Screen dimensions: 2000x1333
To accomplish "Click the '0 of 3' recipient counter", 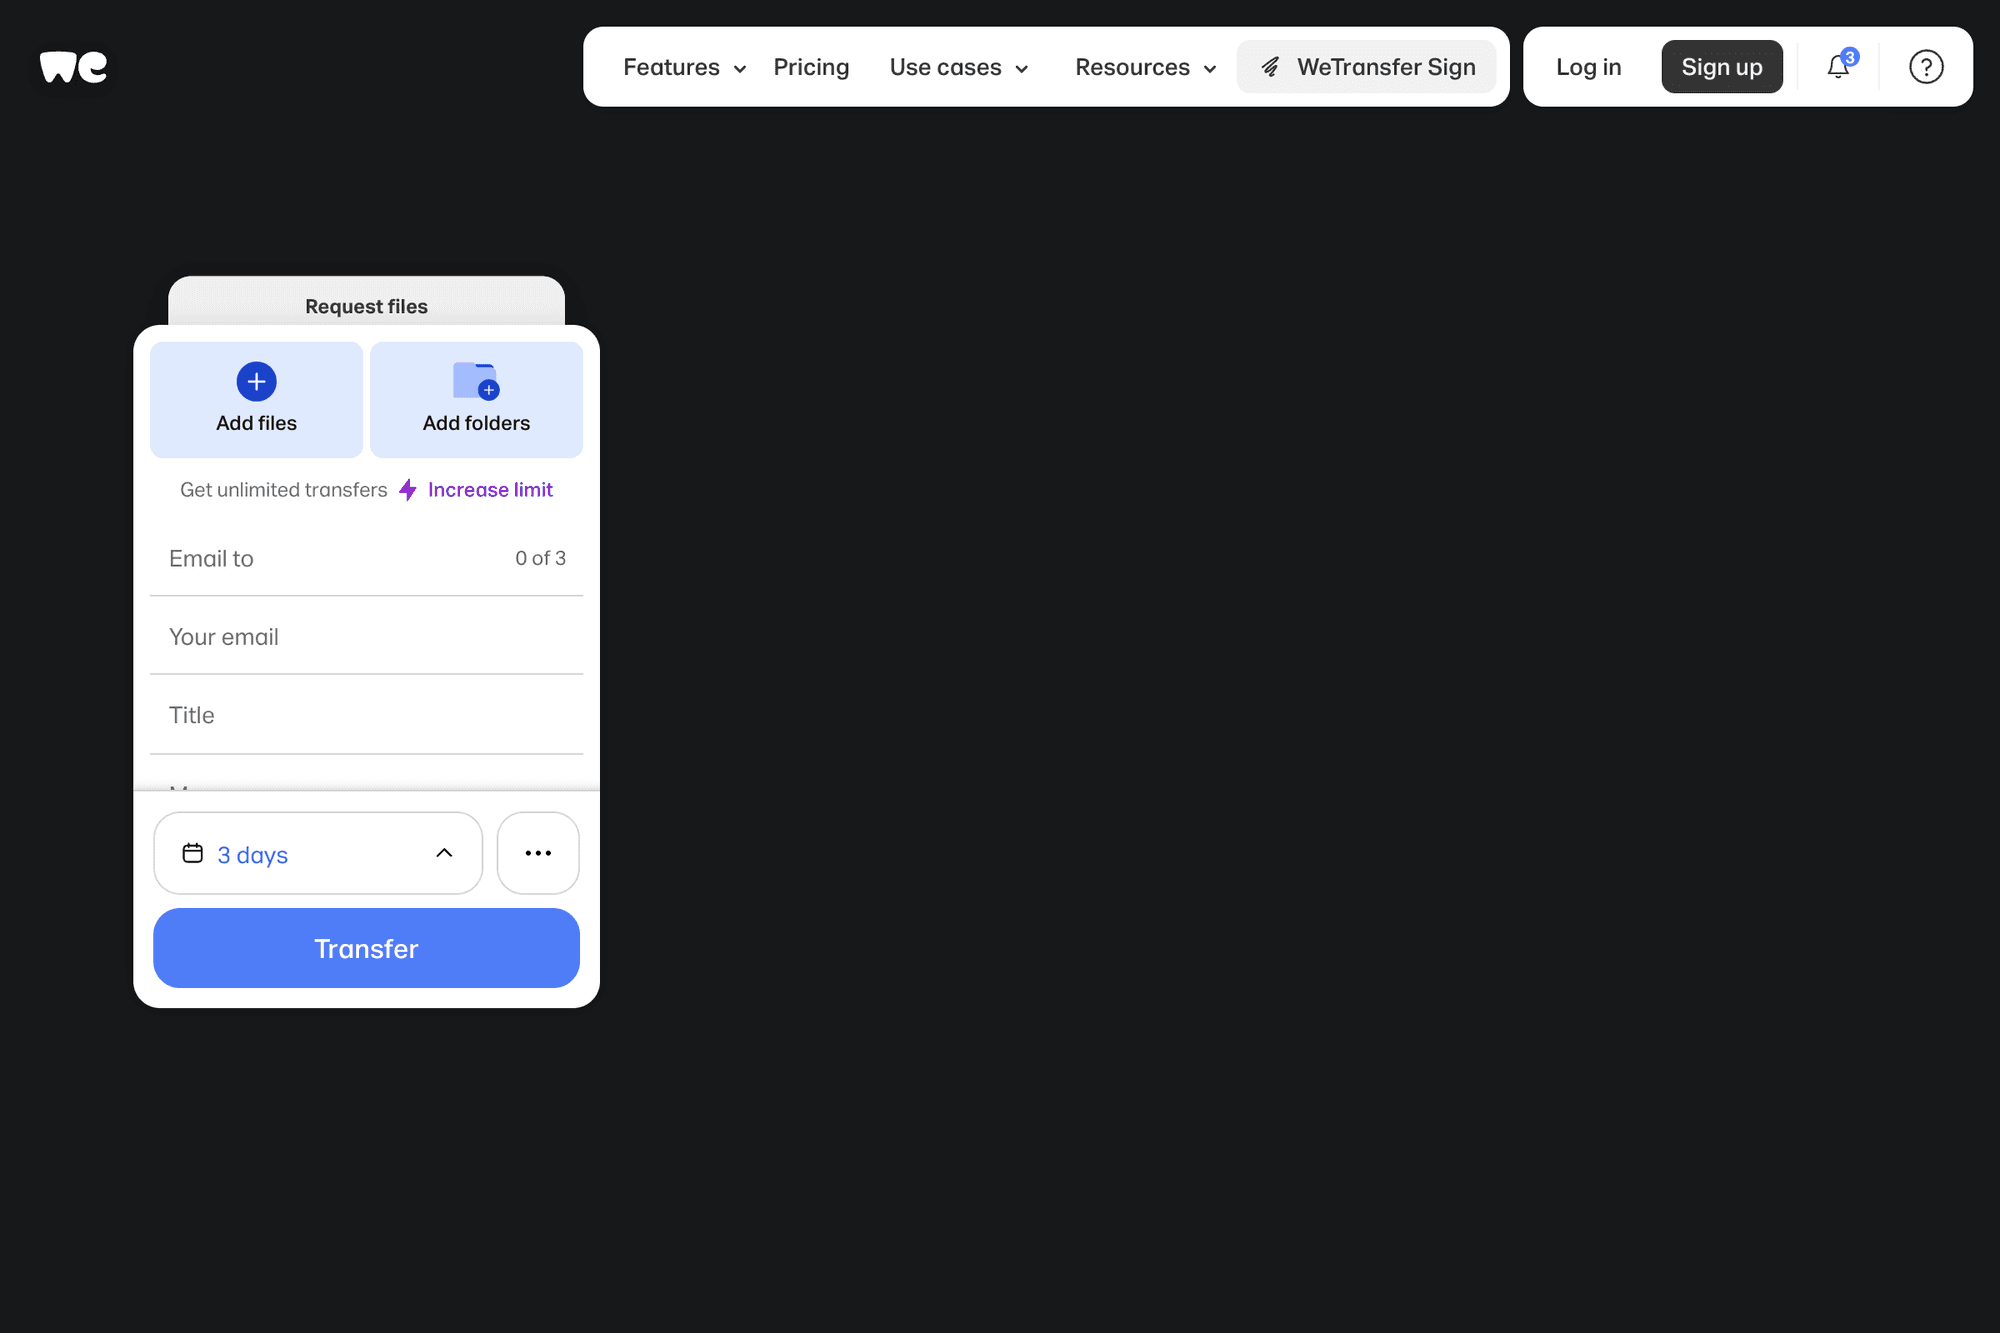I will tap(540, 558).
